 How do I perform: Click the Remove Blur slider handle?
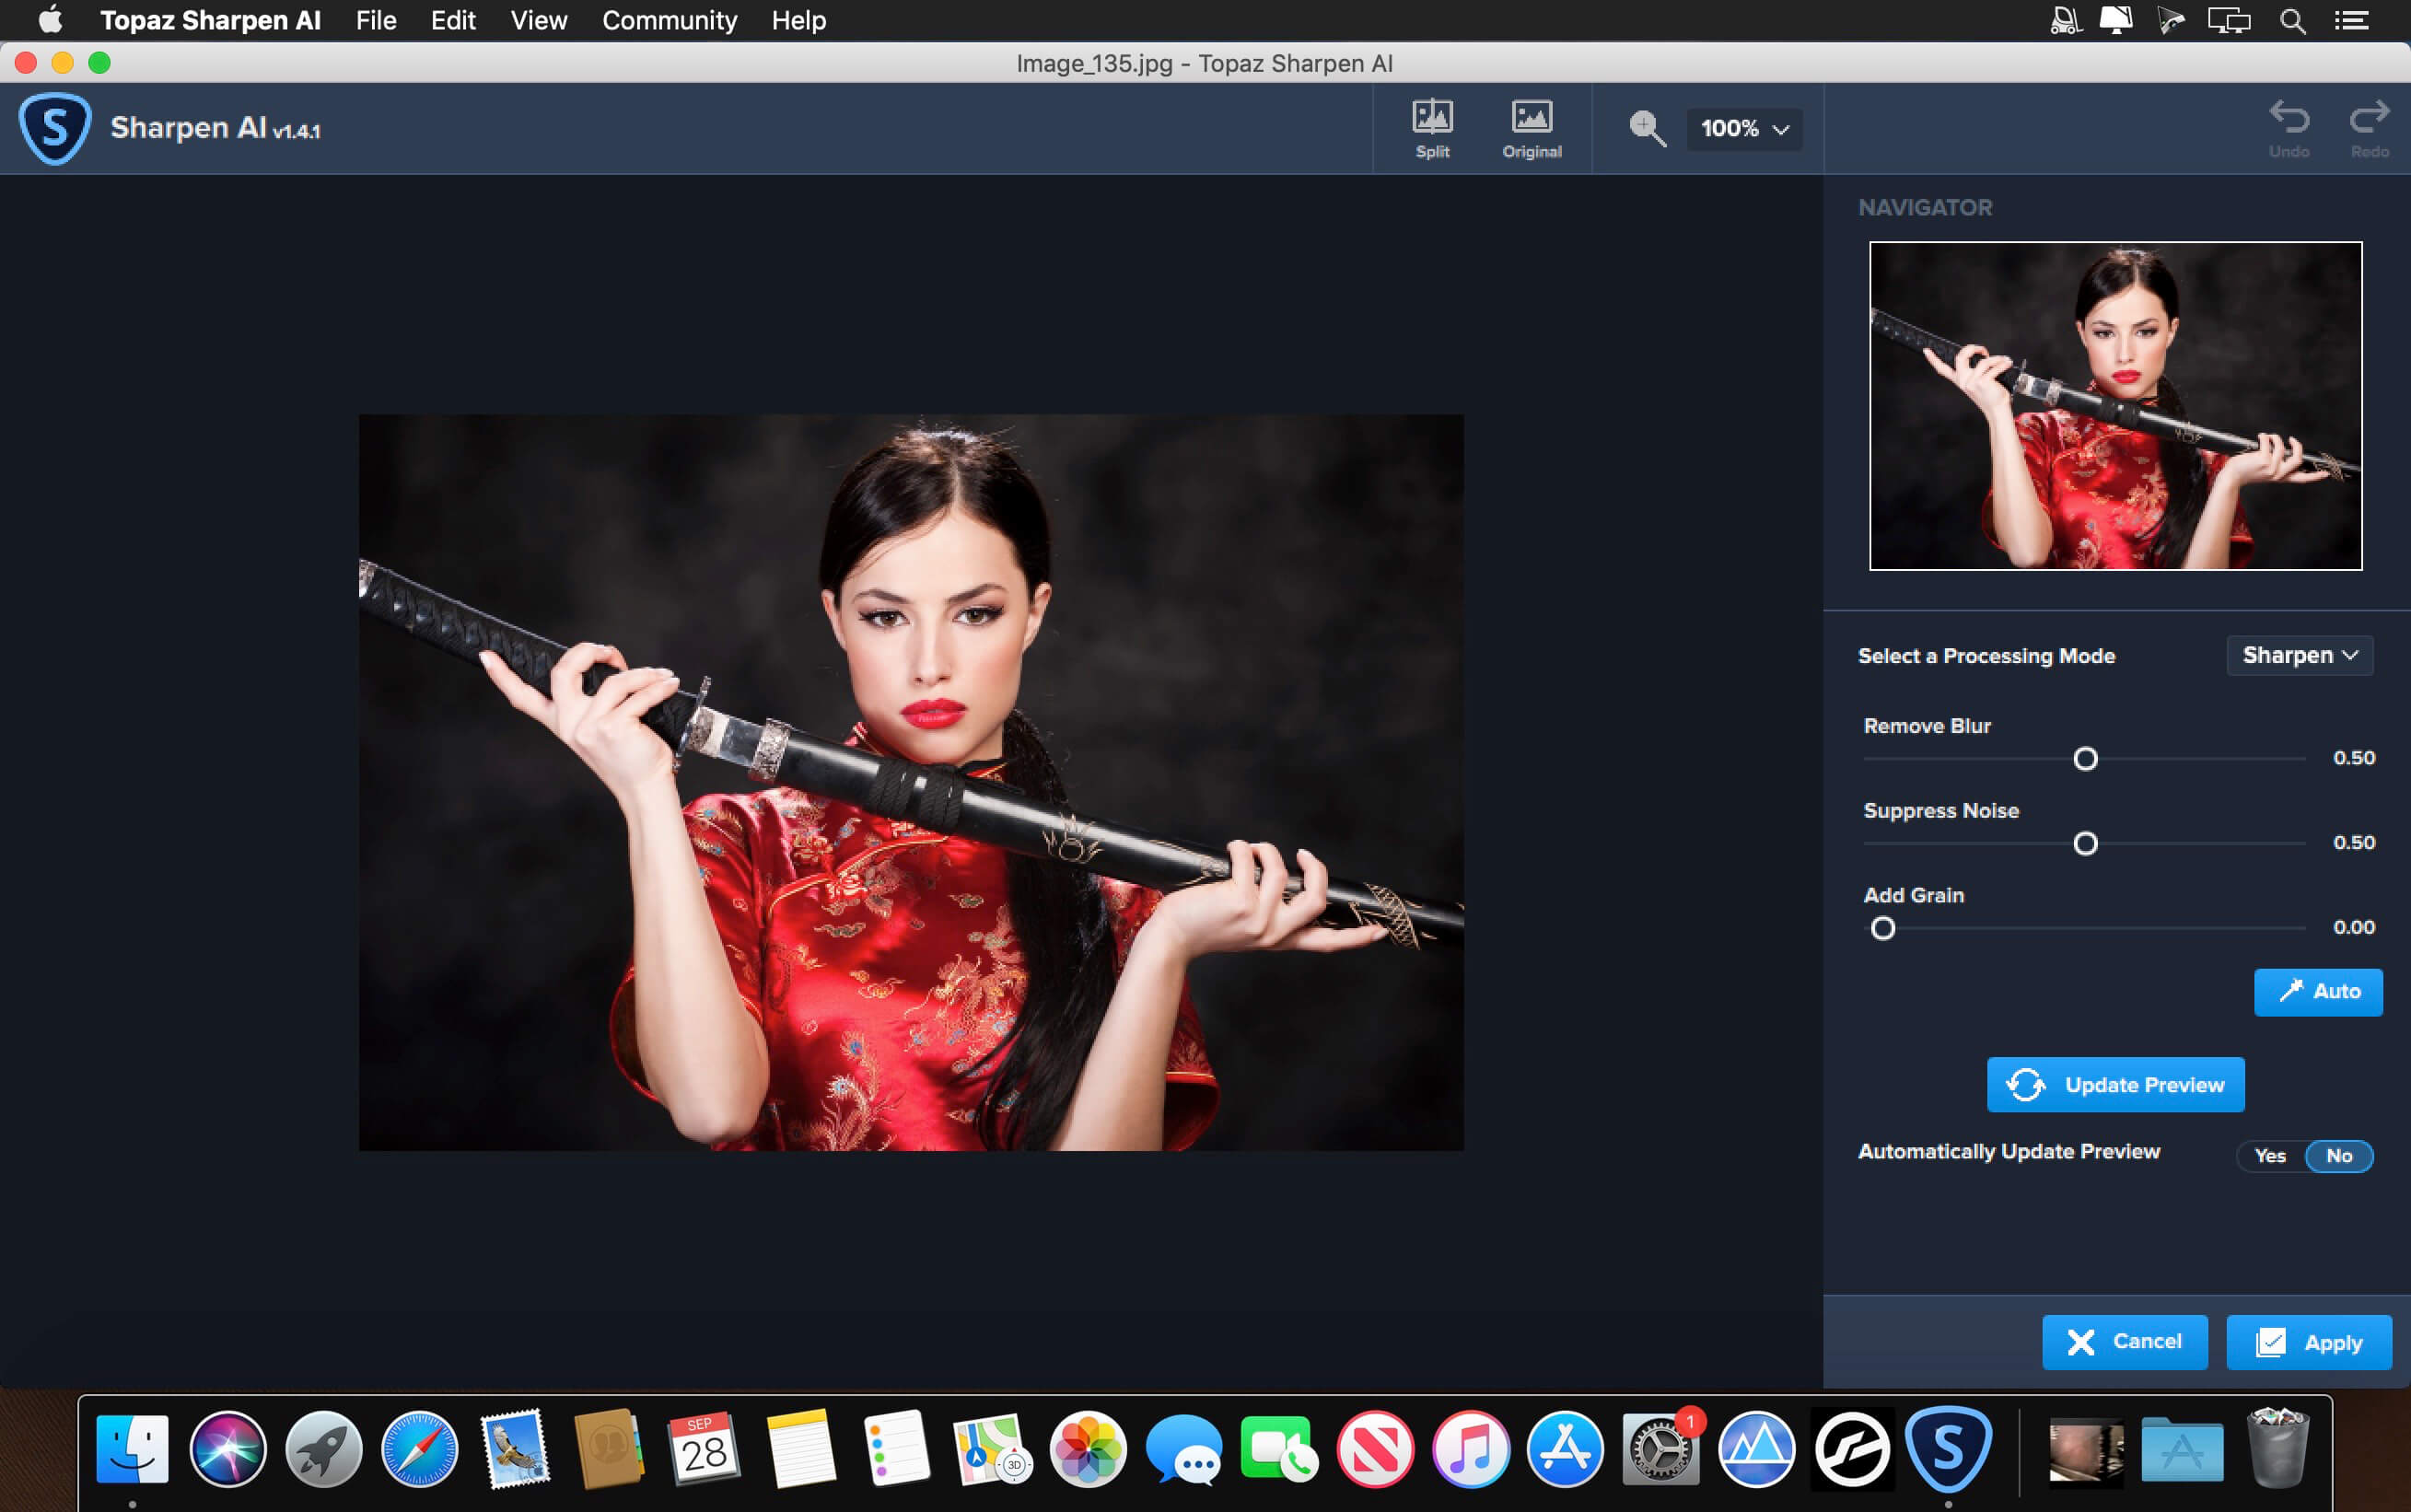coord(2085,759)
